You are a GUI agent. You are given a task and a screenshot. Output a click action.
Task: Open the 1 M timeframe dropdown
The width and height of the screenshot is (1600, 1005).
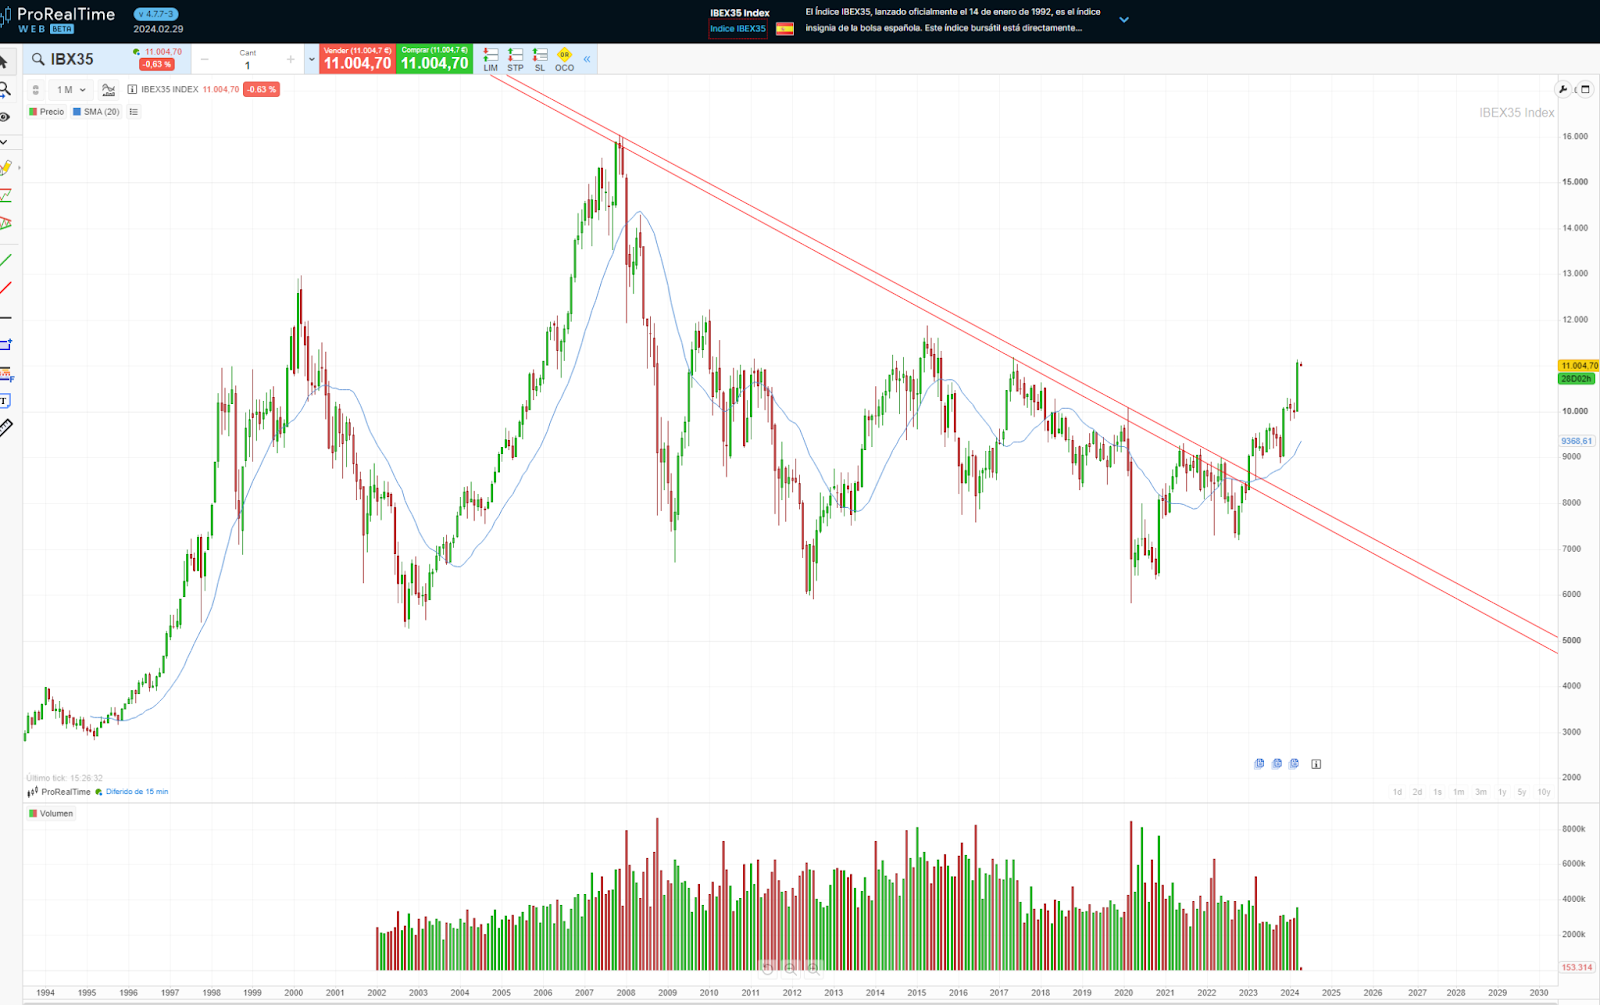click(x=71, y=90)
